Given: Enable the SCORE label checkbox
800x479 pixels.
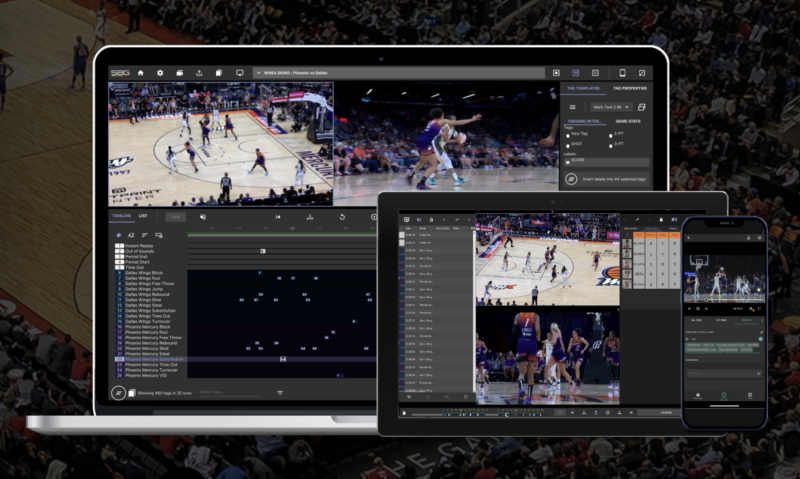Looking at the screenshot, I should pos(567,161).
